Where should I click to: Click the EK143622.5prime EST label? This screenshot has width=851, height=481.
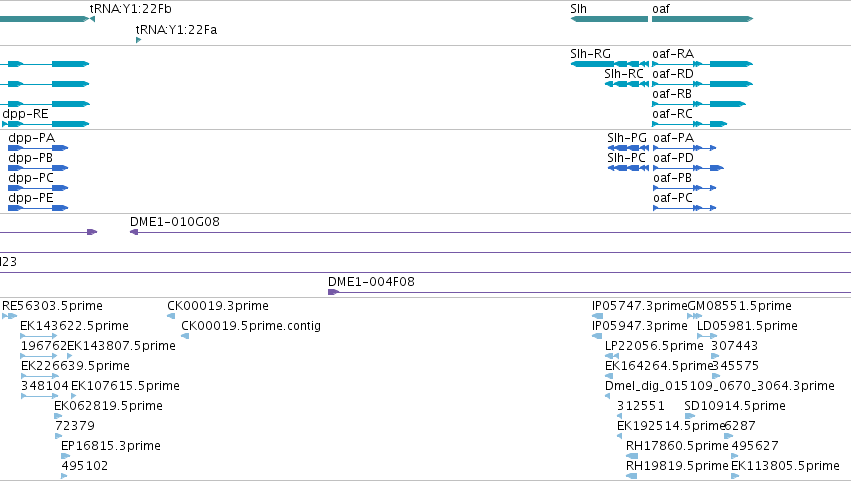coord(74,326)
